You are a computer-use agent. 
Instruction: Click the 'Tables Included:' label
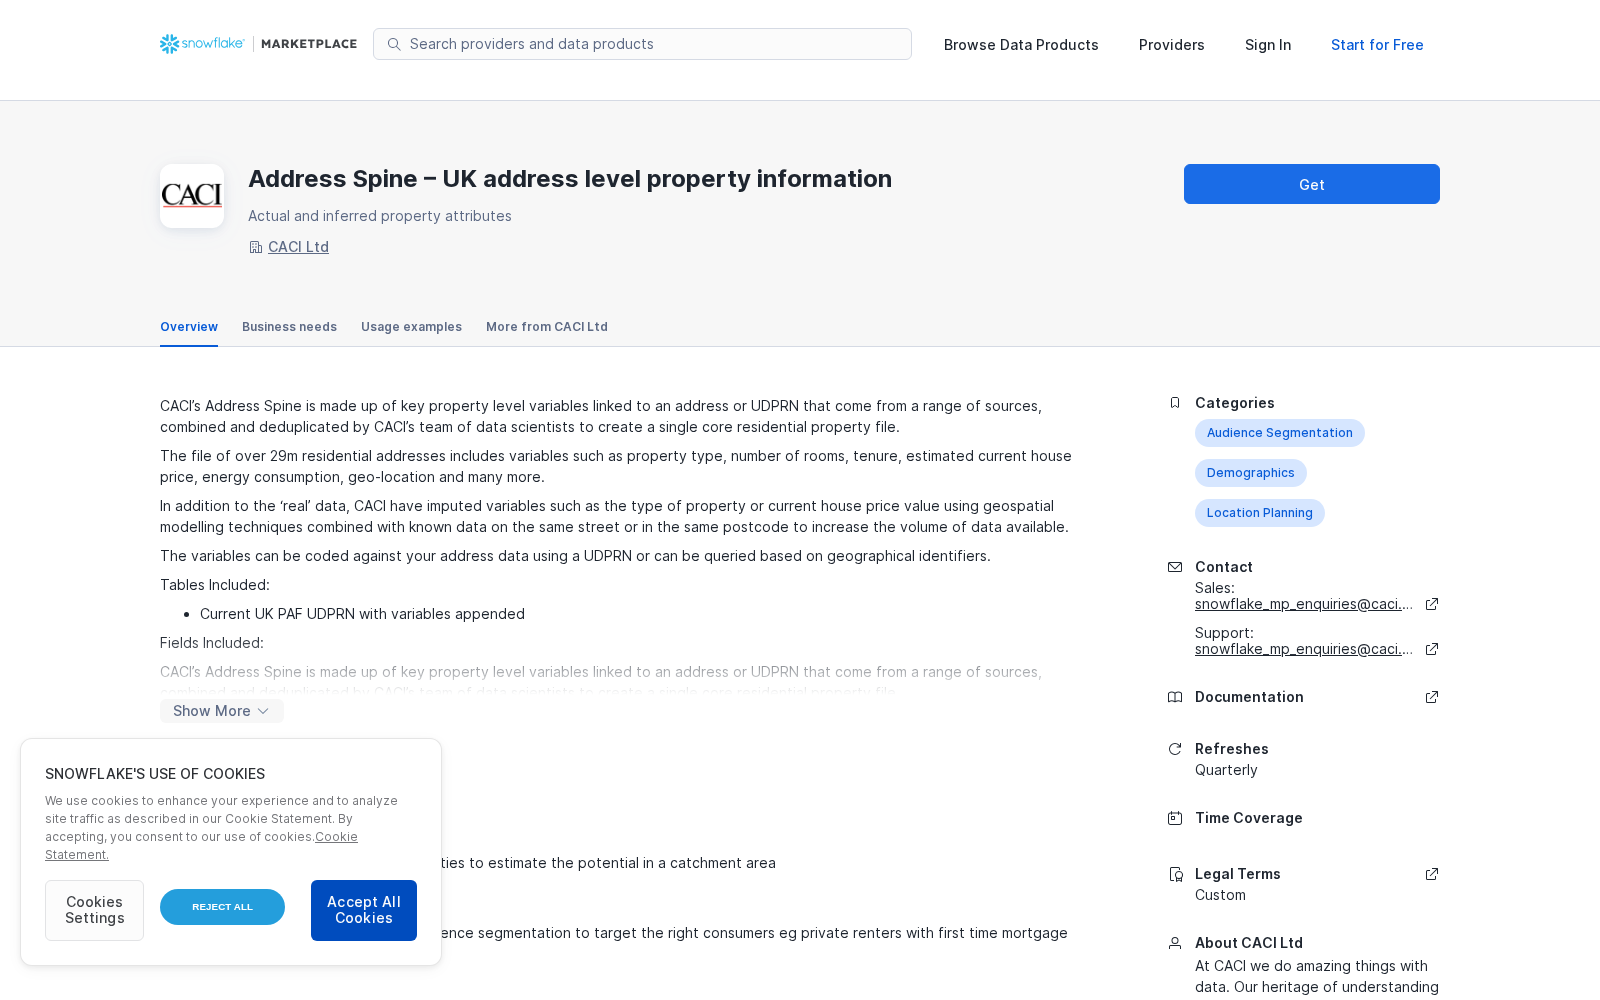pos(215,585)
